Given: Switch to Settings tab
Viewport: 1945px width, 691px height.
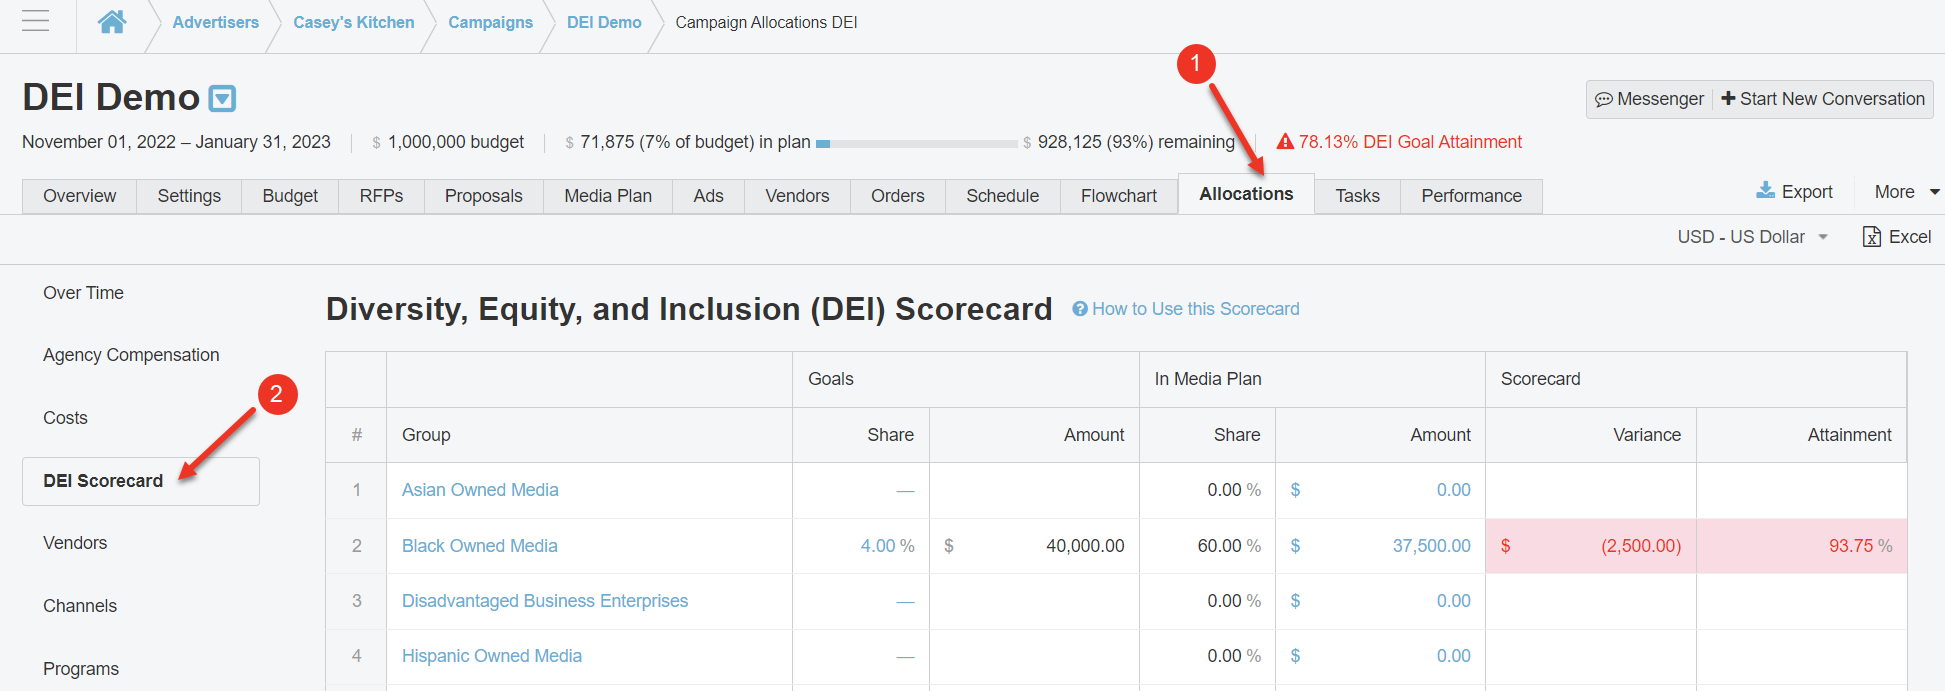Looking at the screenshot, I should (x=189, y=196).
